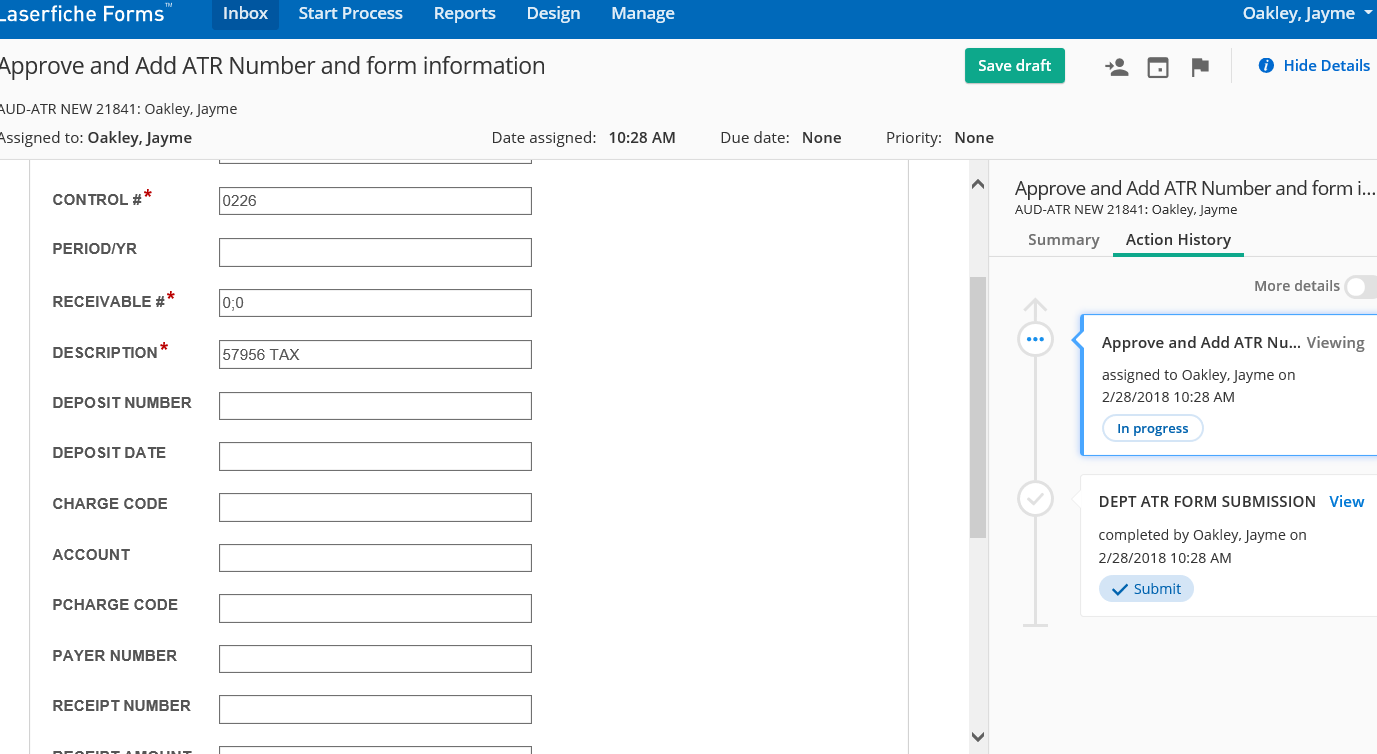
Task: Click the PAYER NUMBER input field
Action: point(375,659)
